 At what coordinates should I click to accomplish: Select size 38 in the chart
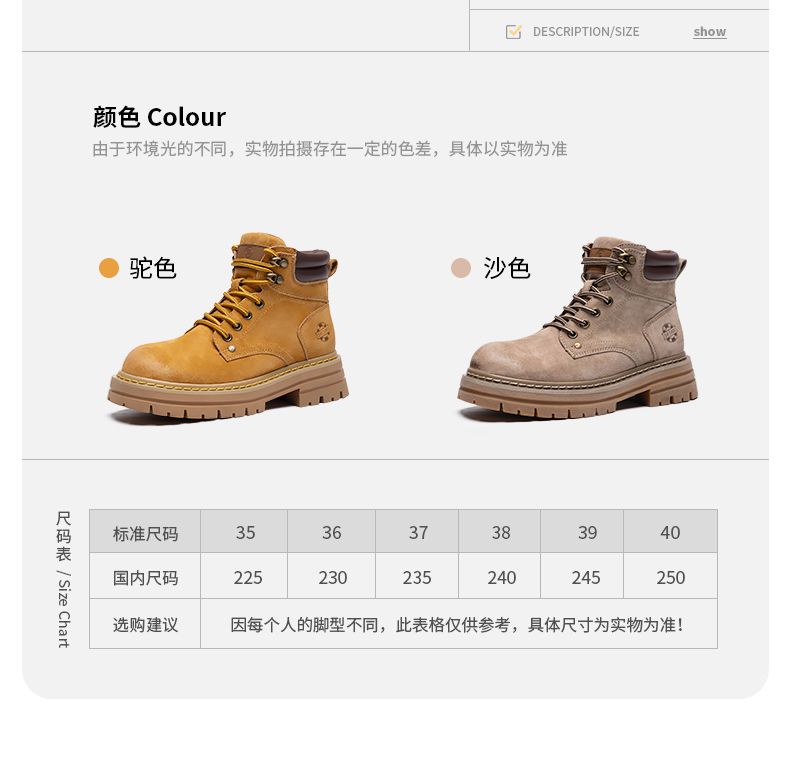click(x=500, y=532)
